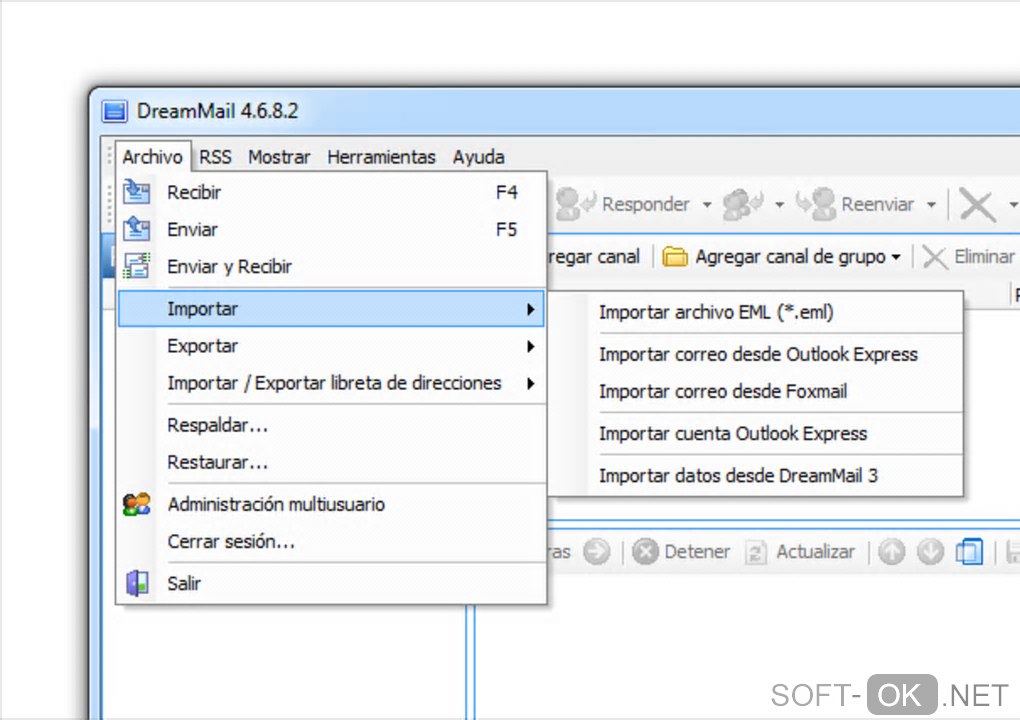Open the Mostrar menu
The height and width of the screenshot is (720, 1020).
click(x=279, y=157)
